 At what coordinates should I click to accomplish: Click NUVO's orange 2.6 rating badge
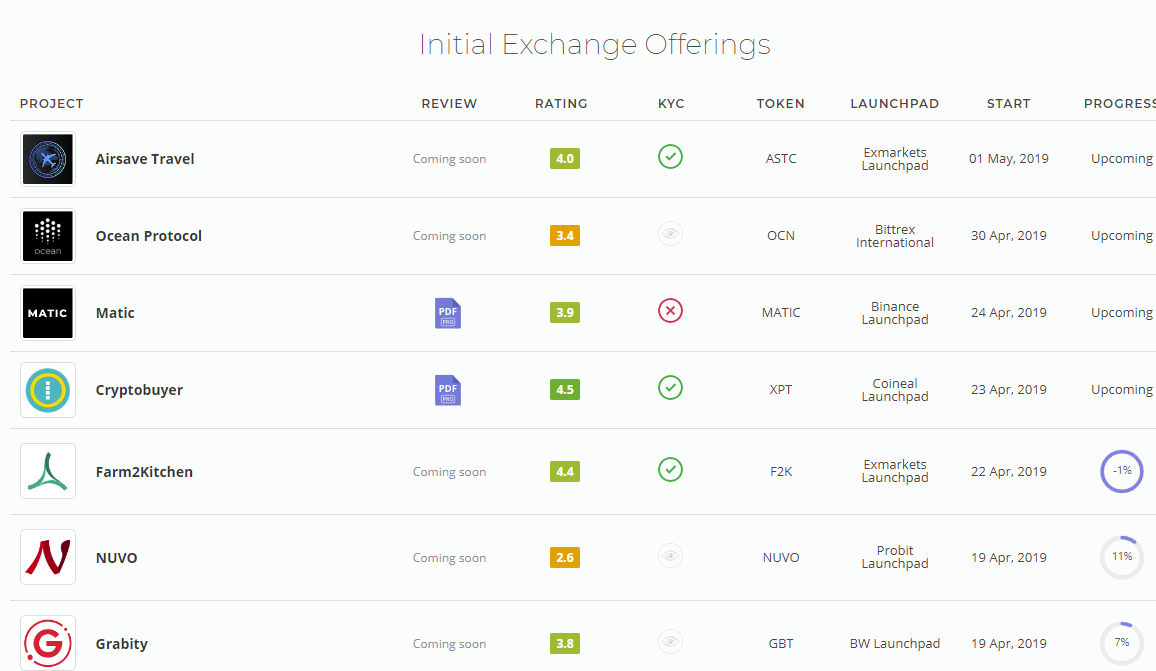pos(565,557)
